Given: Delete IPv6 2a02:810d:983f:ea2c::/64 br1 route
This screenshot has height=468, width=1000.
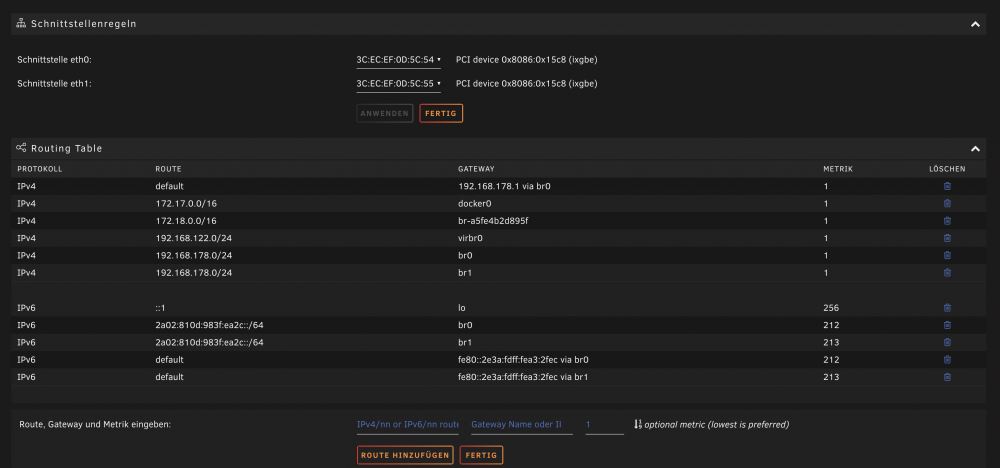Looking at the screenshot, I should point(947,342).
